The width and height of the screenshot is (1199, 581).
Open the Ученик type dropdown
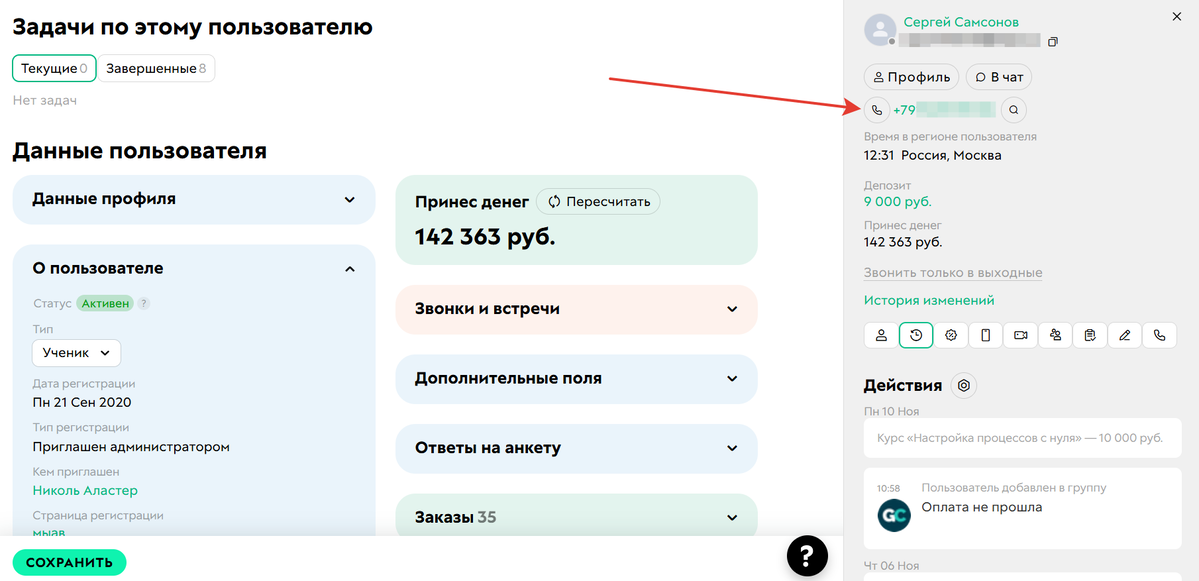pos(77,353)
